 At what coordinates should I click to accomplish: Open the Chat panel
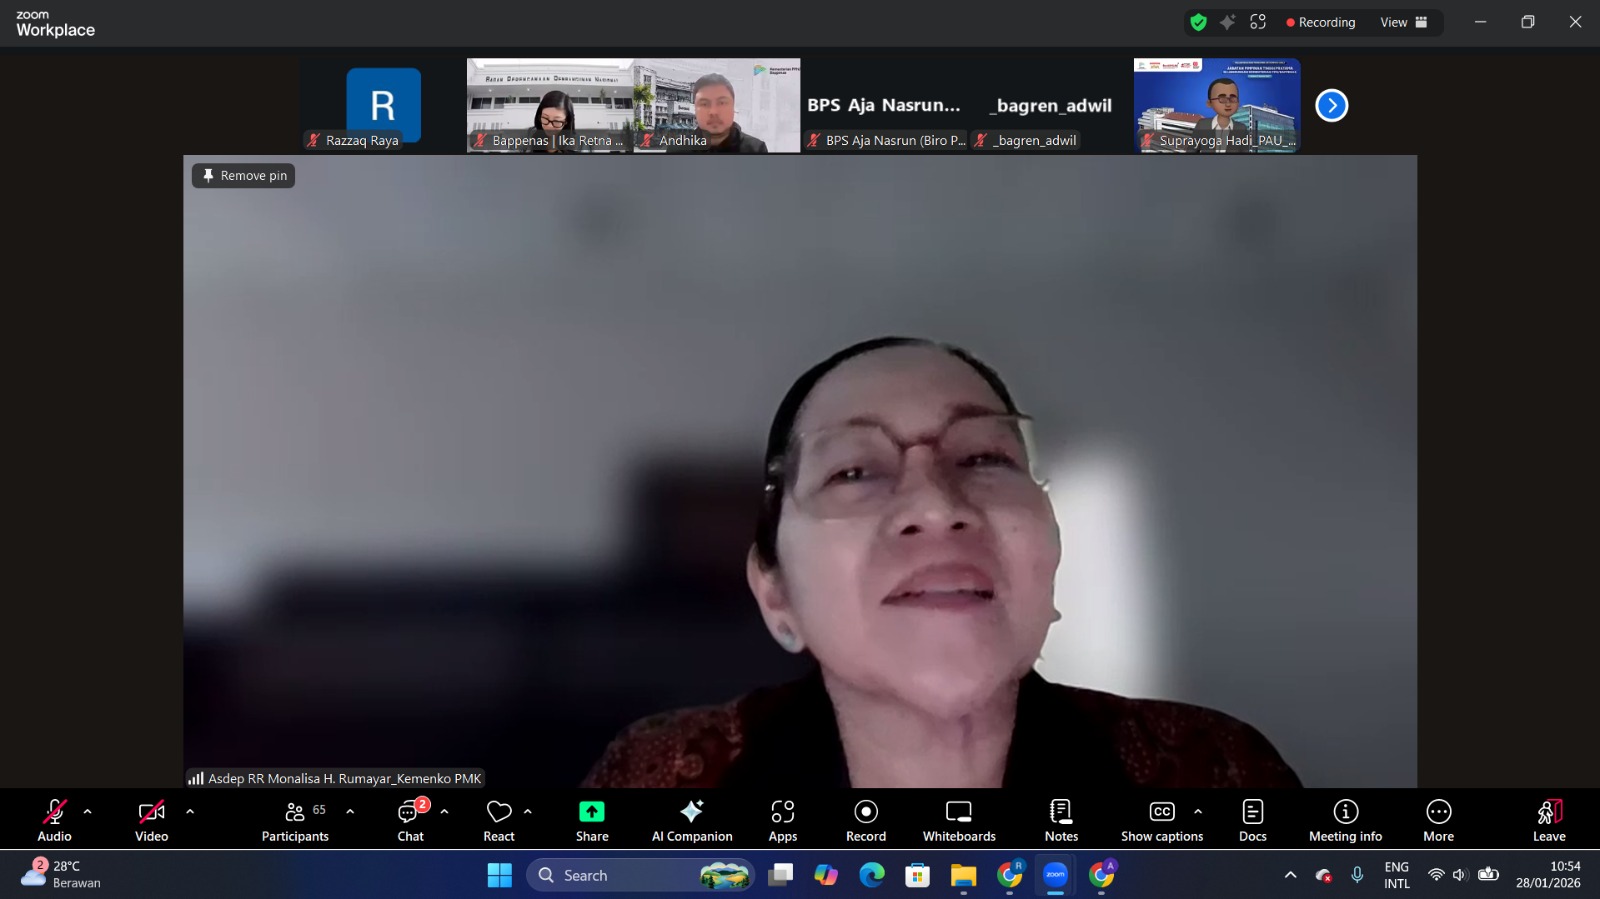410,820
